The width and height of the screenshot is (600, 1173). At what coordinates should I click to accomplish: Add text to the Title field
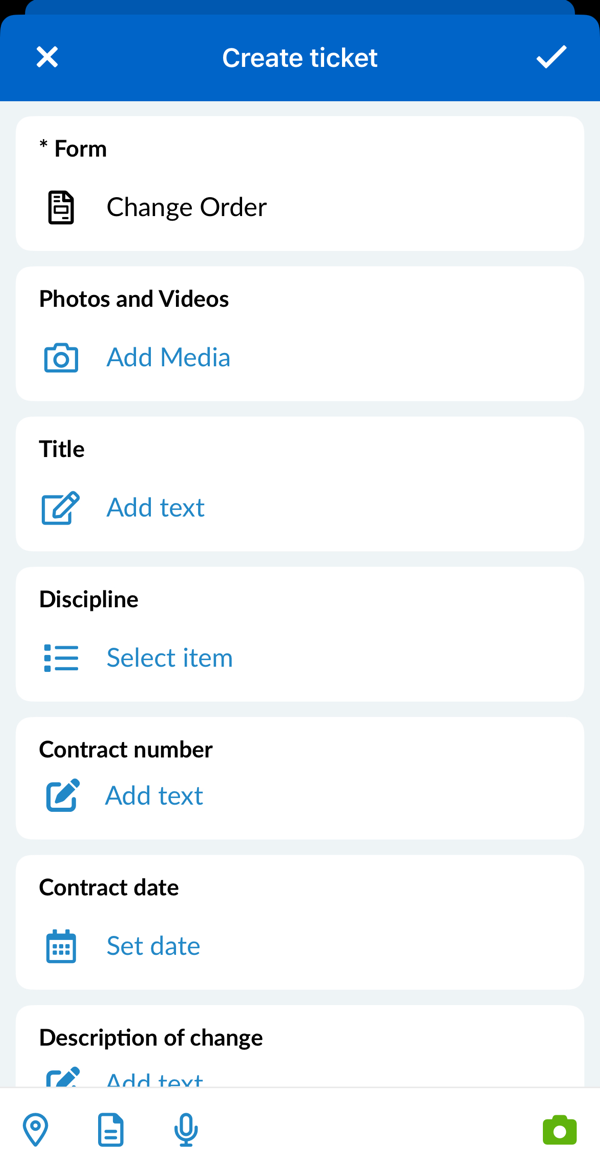click(x=155, y=507)
